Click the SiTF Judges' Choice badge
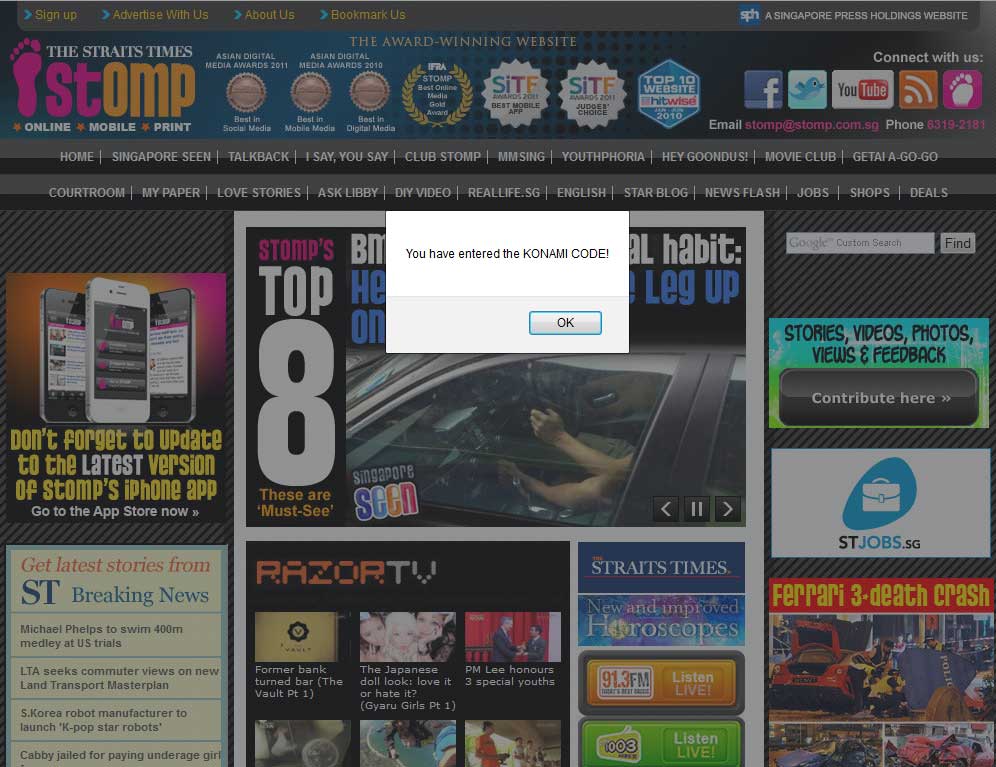996x767 pixels. tap(592, 94)
